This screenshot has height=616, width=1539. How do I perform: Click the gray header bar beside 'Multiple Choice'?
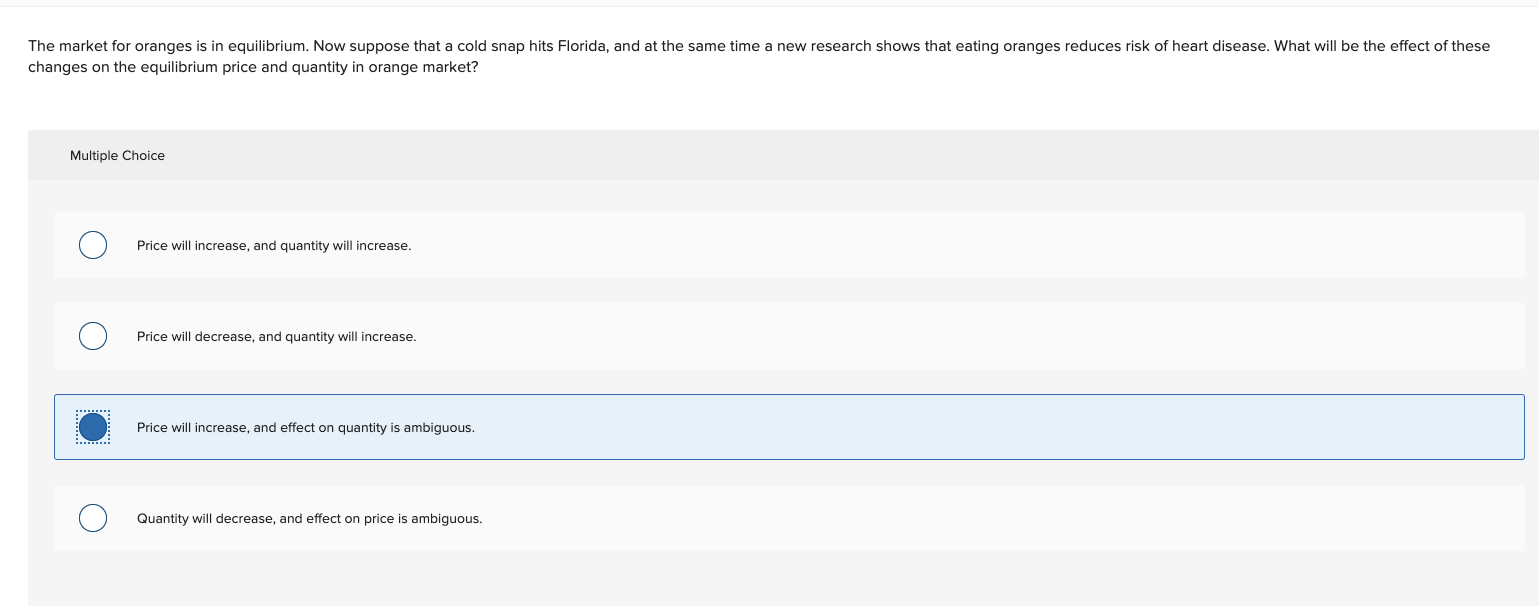coord(850,155)
